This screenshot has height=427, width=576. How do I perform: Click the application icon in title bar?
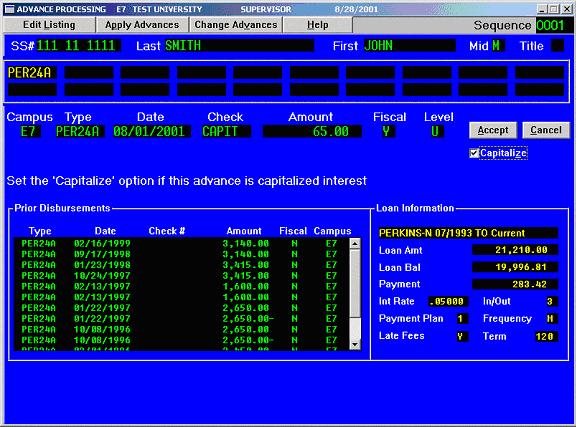[10, 9]
